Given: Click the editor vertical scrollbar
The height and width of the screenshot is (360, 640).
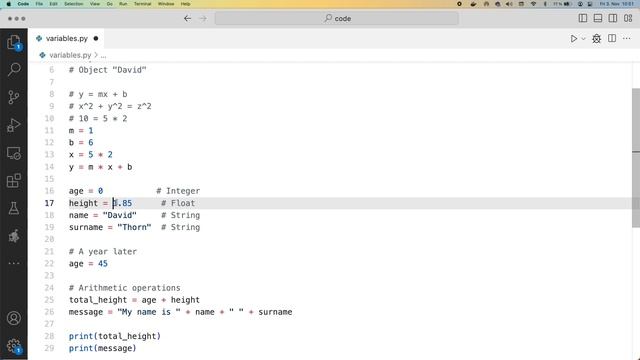Looking at the screenshot, I should pos(636,158).
